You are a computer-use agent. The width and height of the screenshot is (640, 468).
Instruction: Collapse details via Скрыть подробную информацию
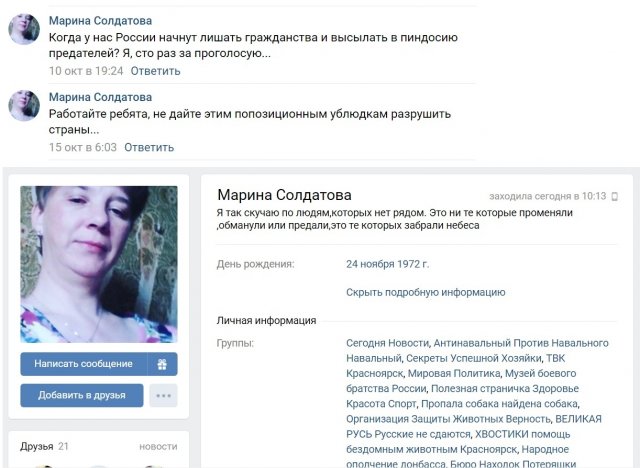[426, 292]
